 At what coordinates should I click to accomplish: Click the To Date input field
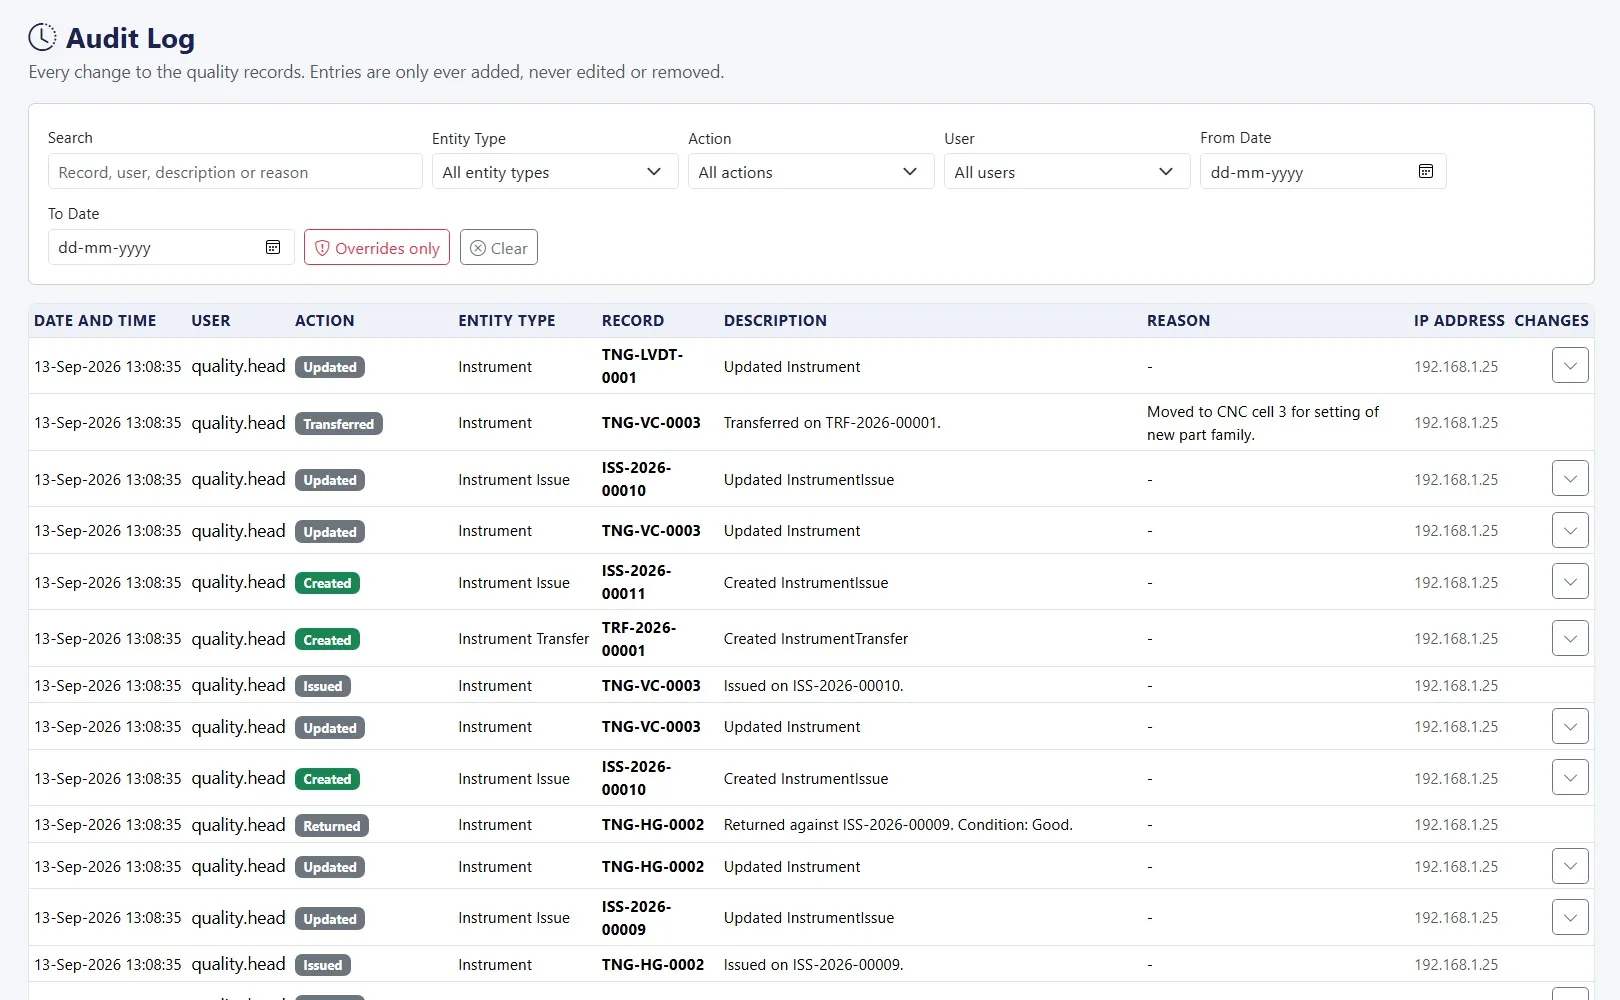(171, 247)
